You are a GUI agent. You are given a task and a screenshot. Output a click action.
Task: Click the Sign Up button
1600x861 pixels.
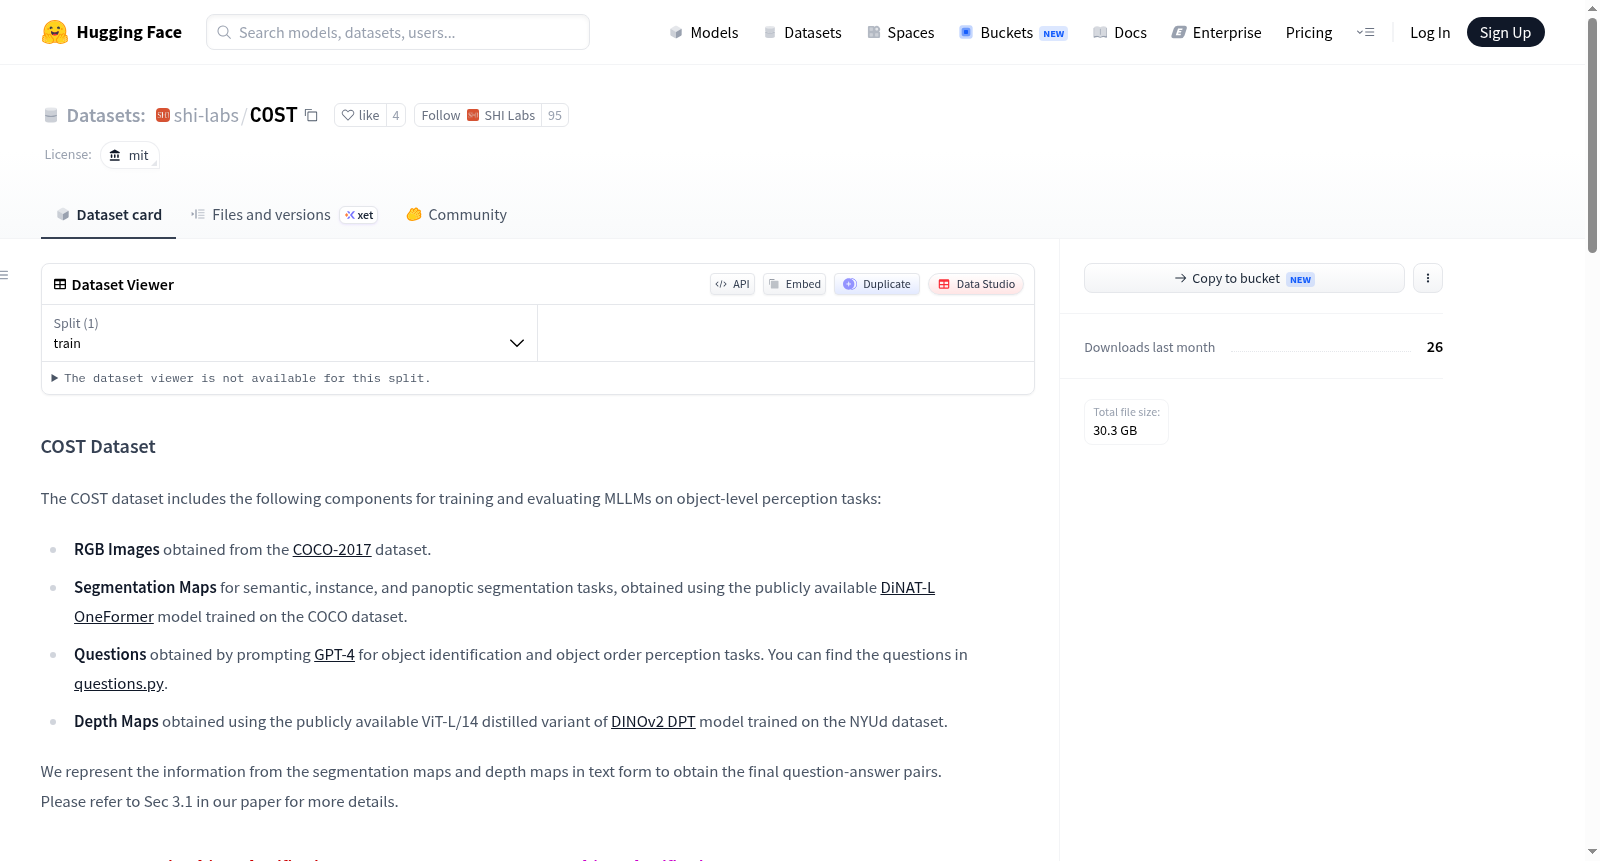click(x=1505, y=32)
